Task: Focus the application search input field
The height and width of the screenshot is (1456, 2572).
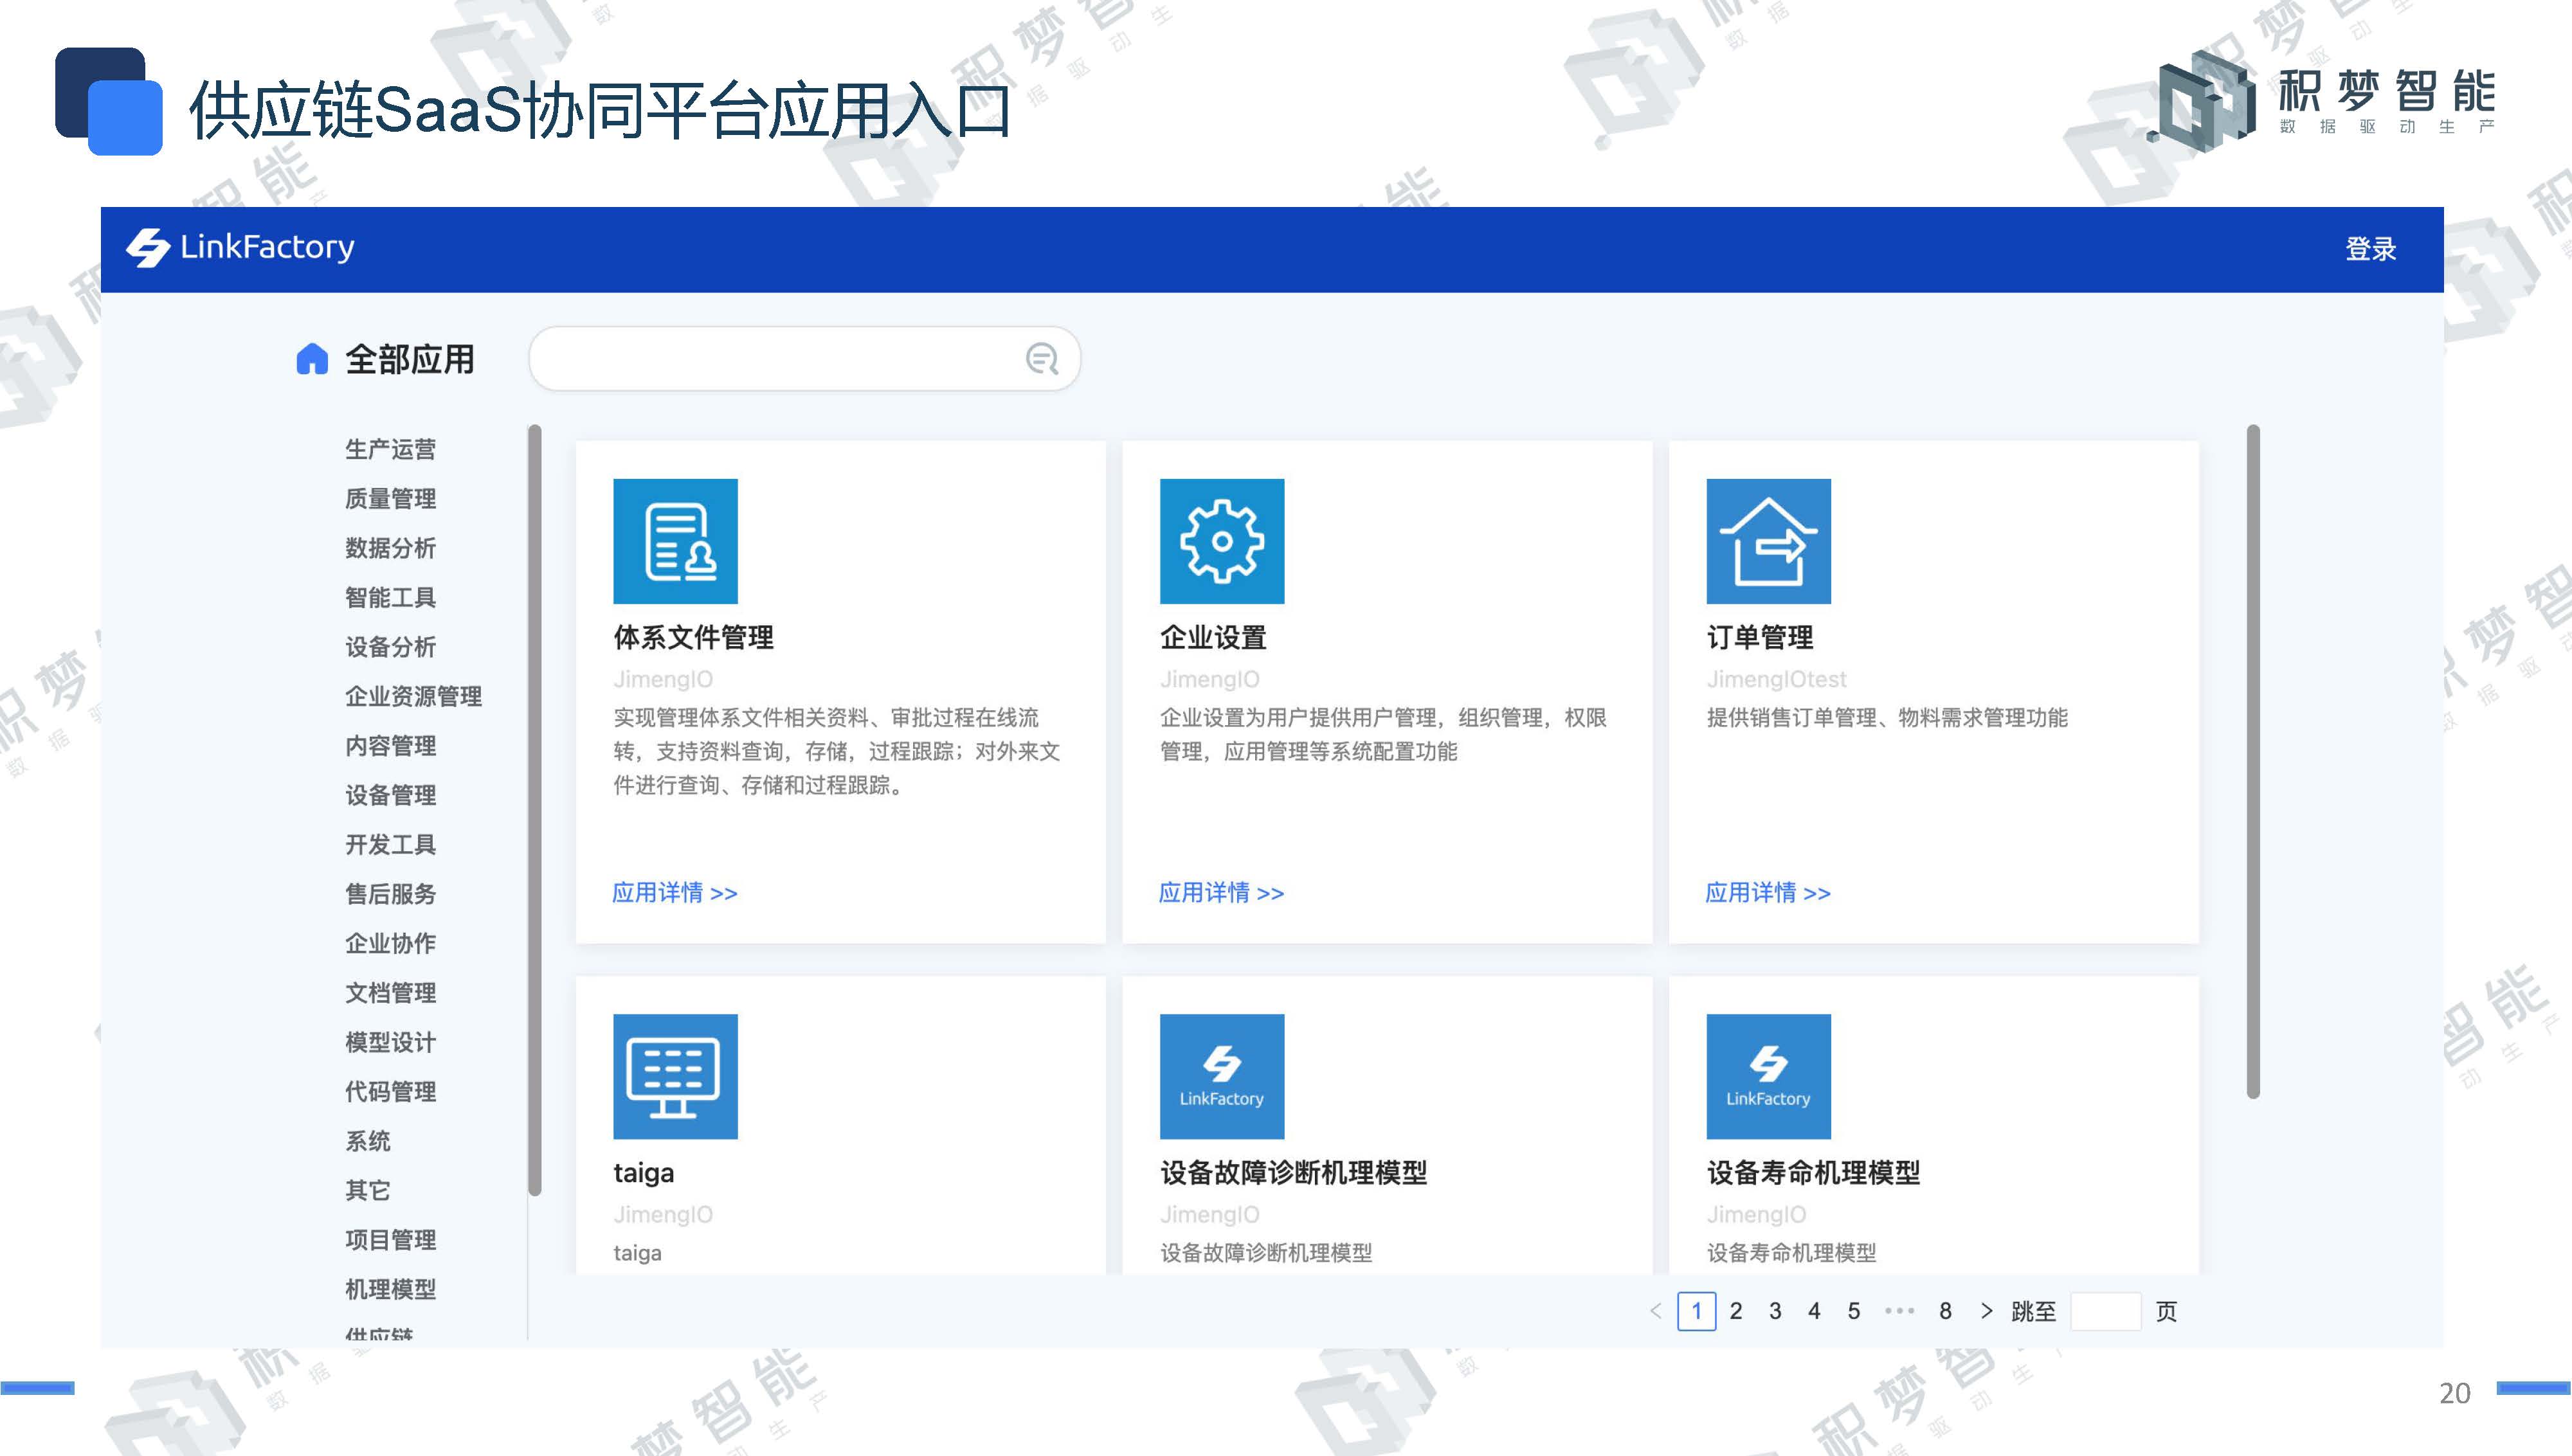Action: click(804, 358)
